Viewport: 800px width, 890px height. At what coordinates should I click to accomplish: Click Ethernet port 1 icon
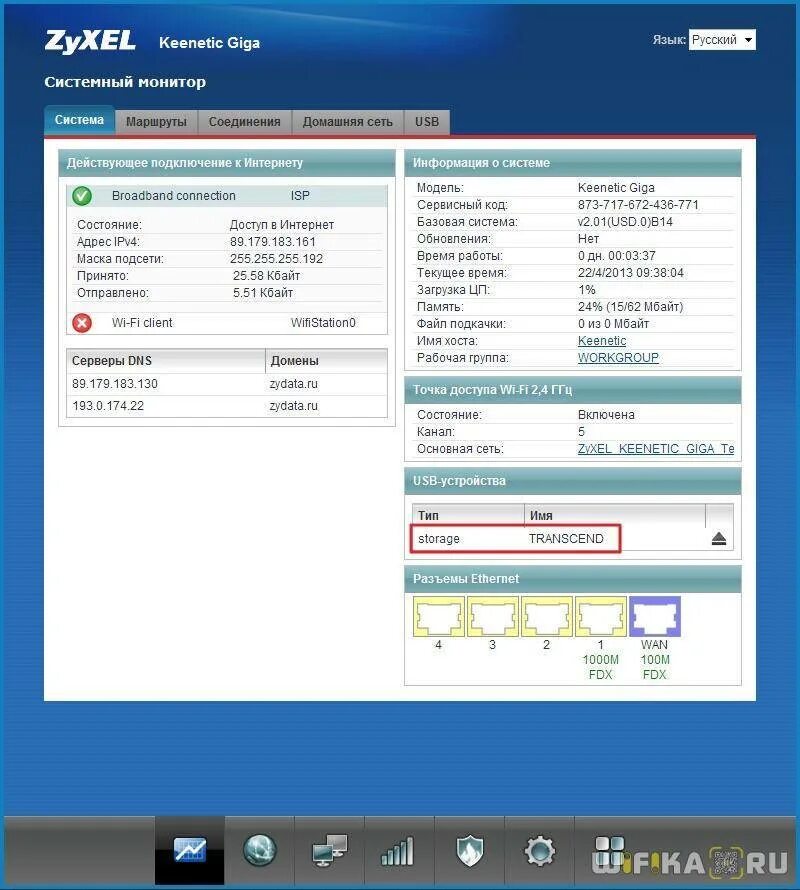pos(601,616)
